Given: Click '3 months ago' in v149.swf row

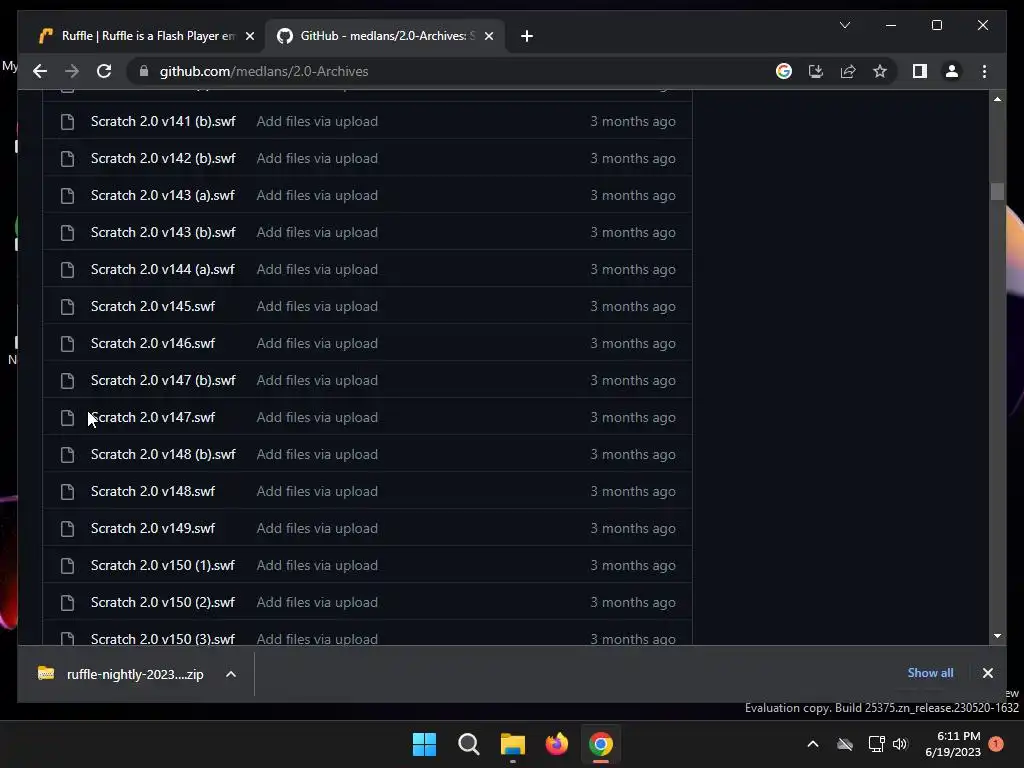Looking at the screenshot, I should pos(633,528).
